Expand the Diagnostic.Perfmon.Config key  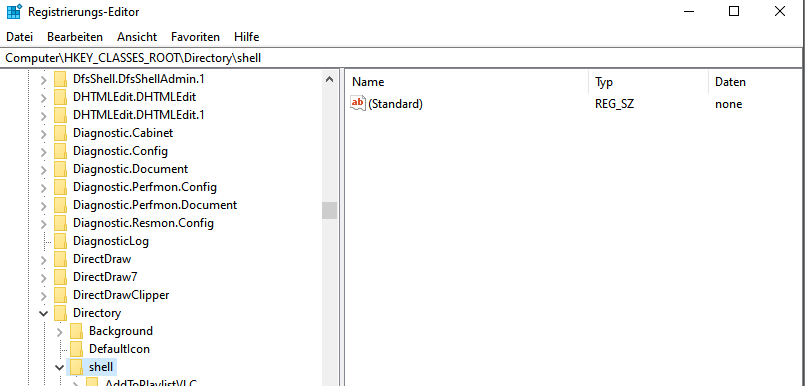point(44,187)
